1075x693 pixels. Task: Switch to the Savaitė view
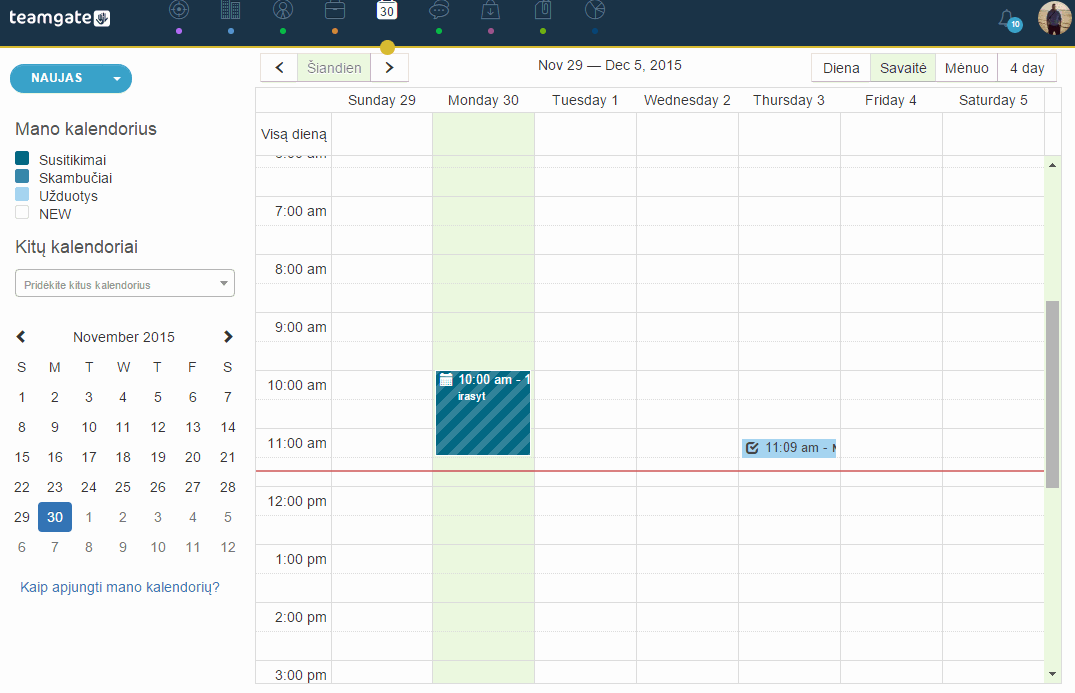tap(903, 68)
